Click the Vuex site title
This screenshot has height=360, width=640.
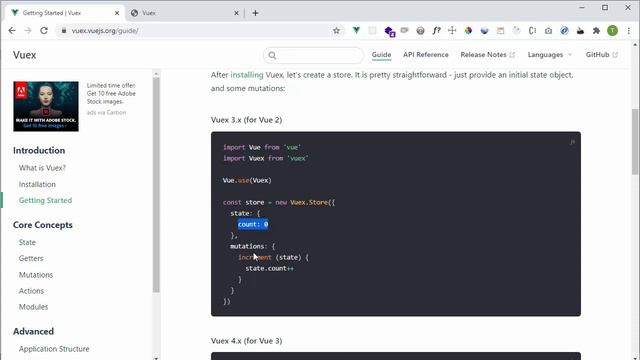24,55
